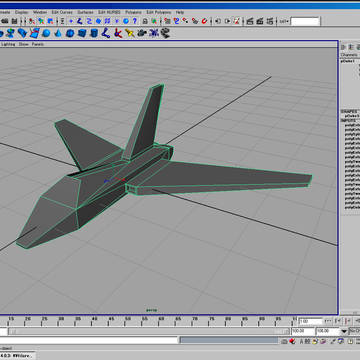
Task: Click the red and blue IK handle shelf icon
Action: pos(118,33)
